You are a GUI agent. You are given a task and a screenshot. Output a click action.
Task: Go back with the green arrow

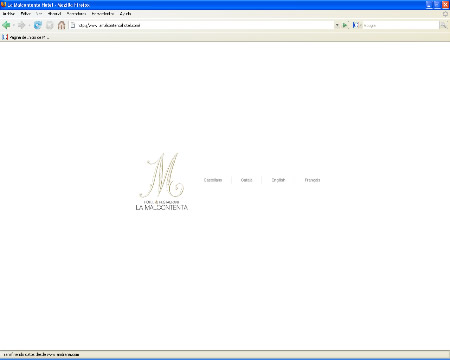click(6, 25)
